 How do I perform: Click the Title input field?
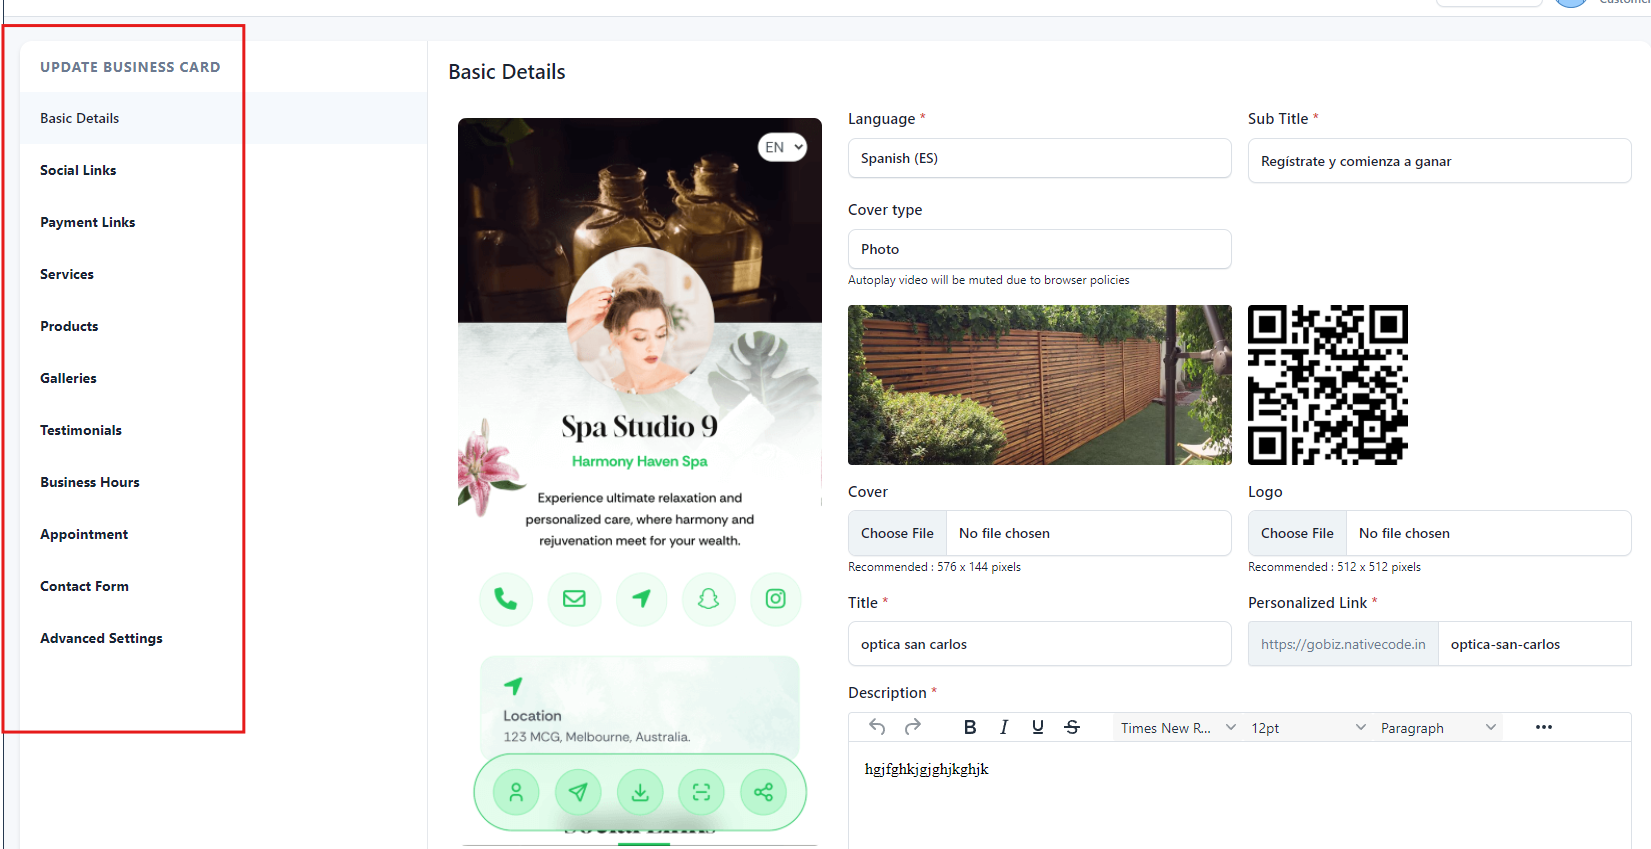tap(1039, 644)
